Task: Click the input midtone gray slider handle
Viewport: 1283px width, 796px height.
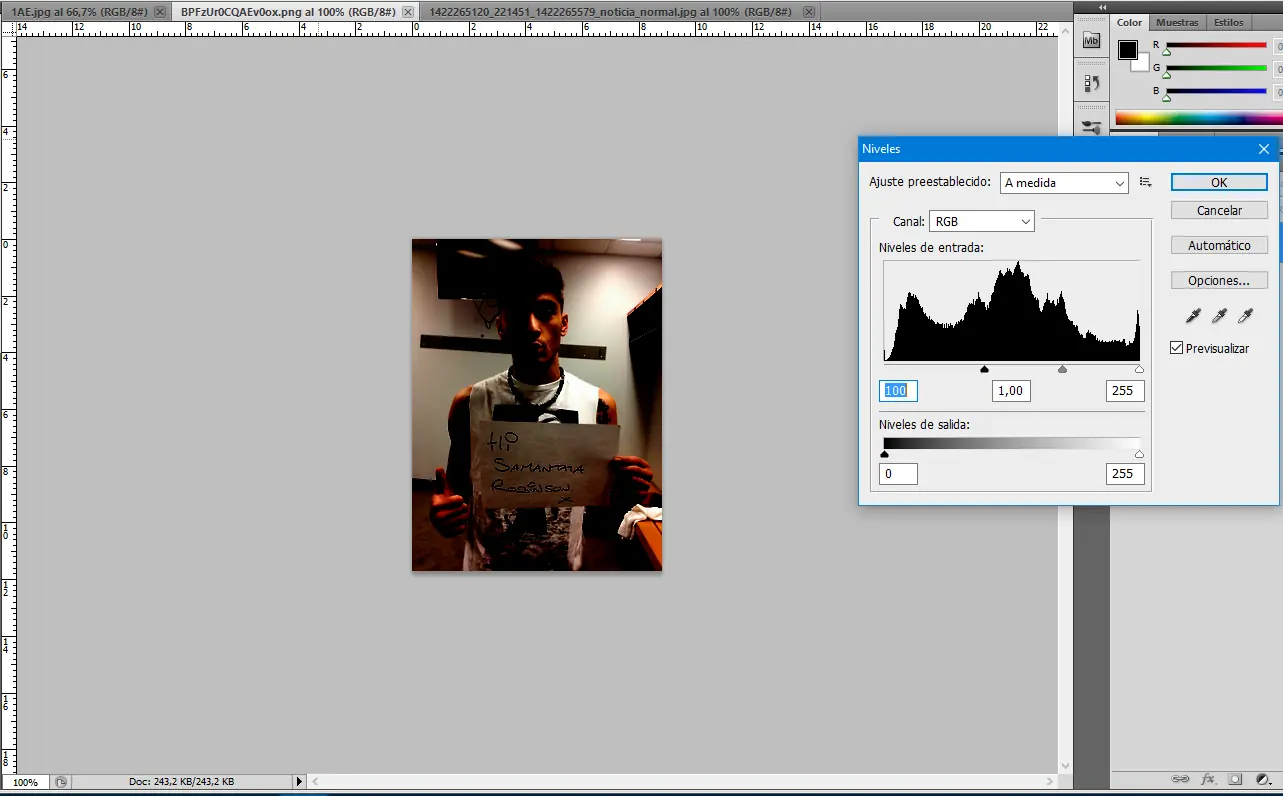Action: coord(1062,369)
